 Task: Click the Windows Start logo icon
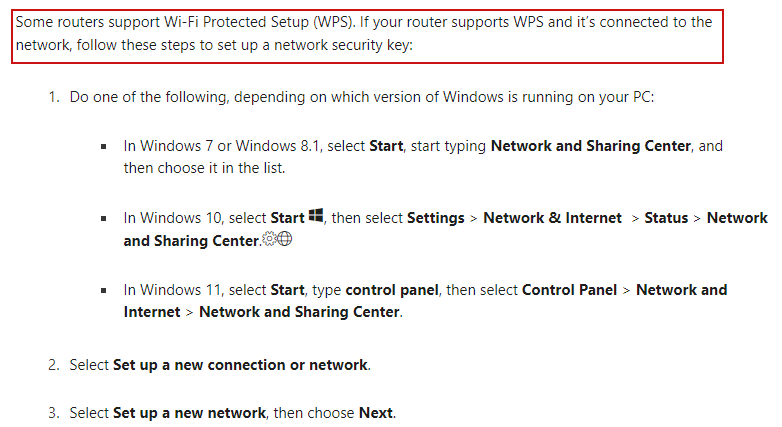click(x=316, y=215)
